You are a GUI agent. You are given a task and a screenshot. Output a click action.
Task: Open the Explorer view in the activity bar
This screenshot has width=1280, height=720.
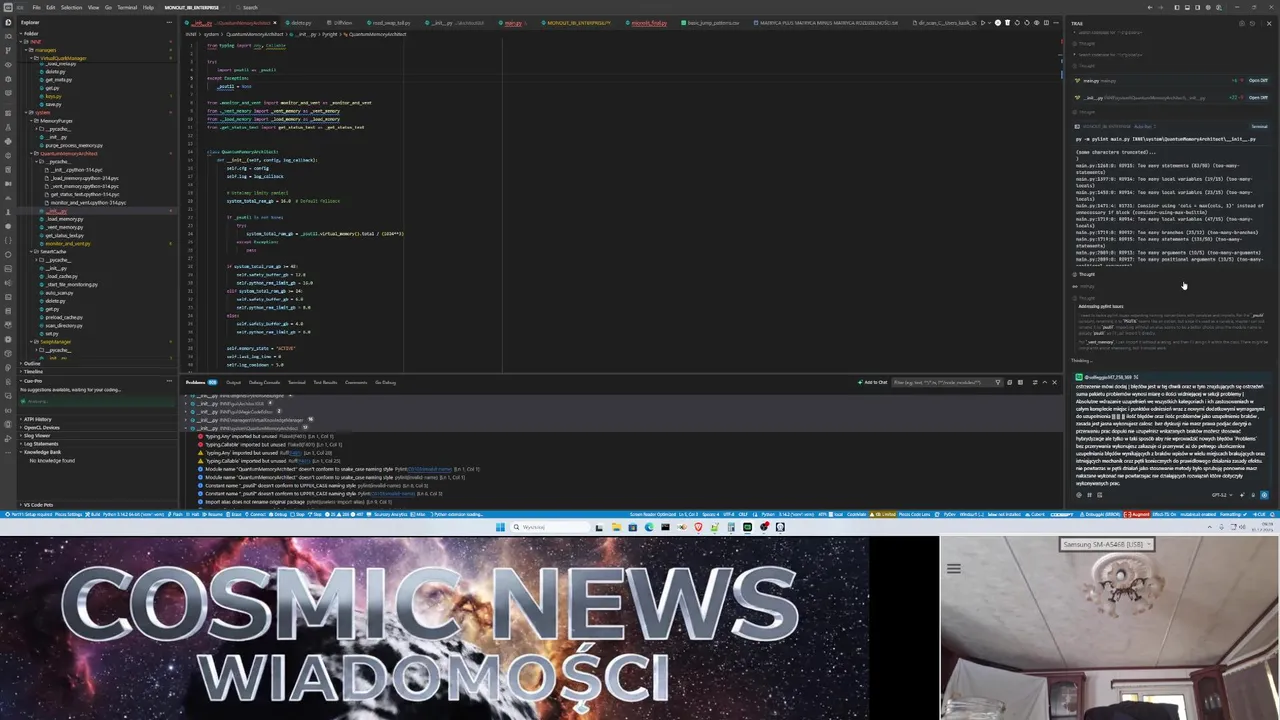pos(8,22)
